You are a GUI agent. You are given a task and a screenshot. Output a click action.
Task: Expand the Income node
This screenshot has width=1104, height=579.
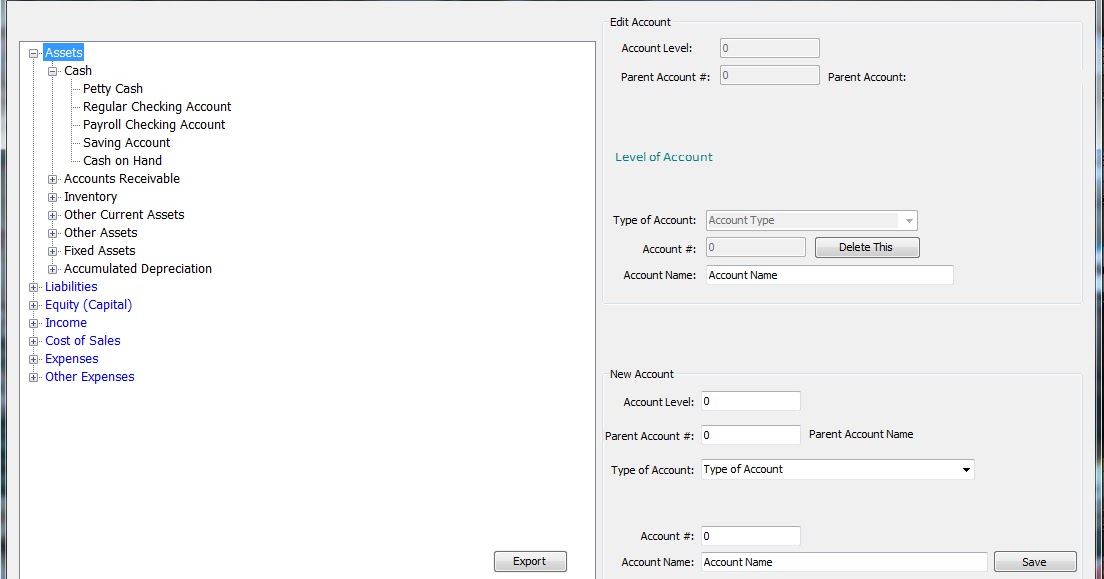pyautogui.click(x=33, y=323)
